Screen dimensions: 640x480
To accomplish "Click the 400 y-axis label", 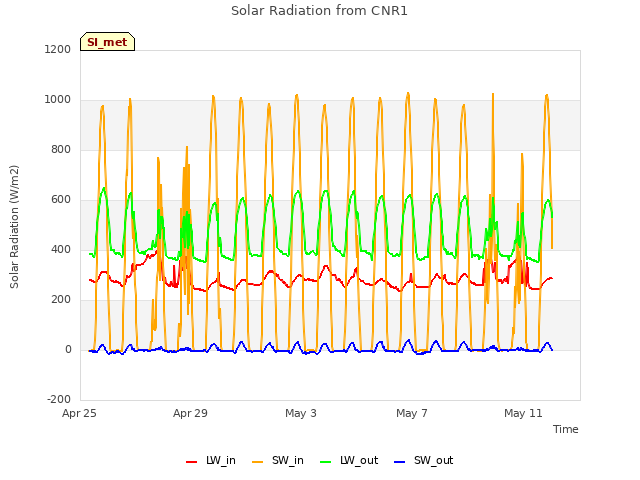I will [61, 249].
